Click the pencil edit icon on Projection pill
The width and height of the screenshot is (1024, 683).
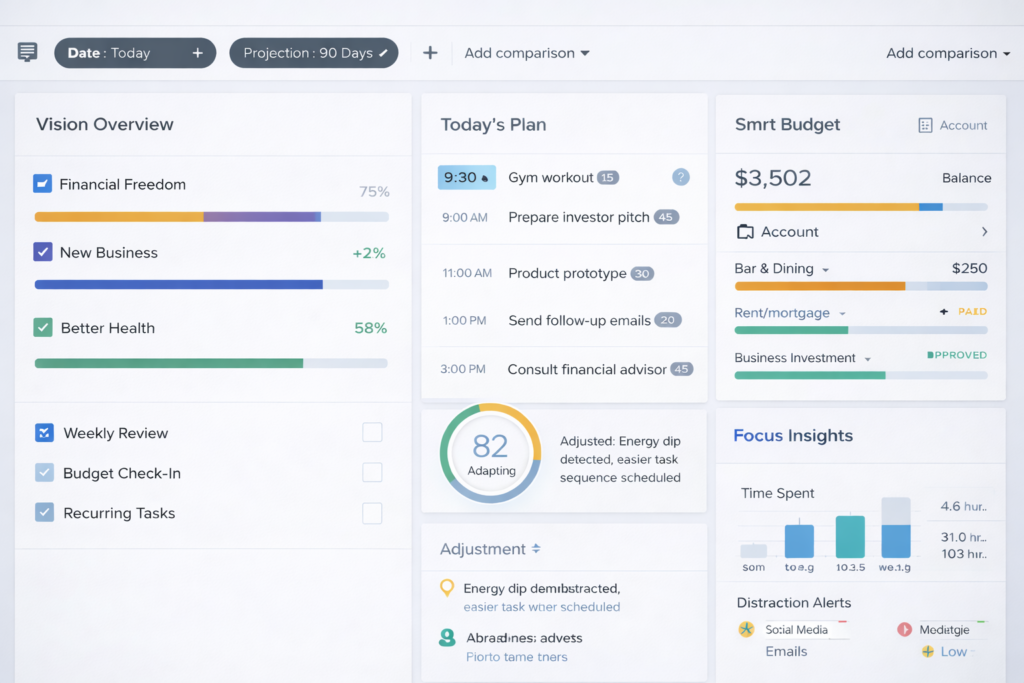pyautogui.click(x=384, y=53)
